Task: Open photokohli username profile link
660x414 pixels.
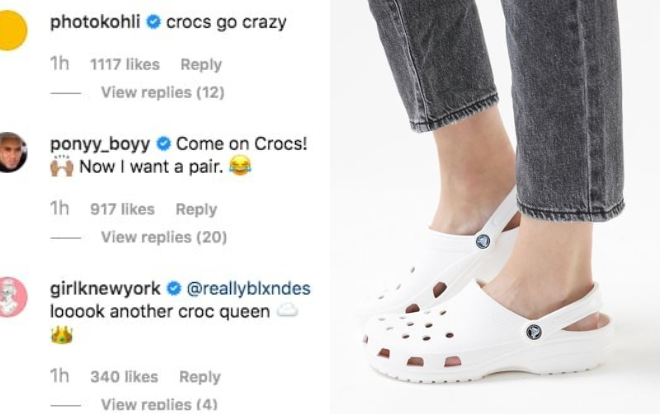Action: tap(95, 22)
